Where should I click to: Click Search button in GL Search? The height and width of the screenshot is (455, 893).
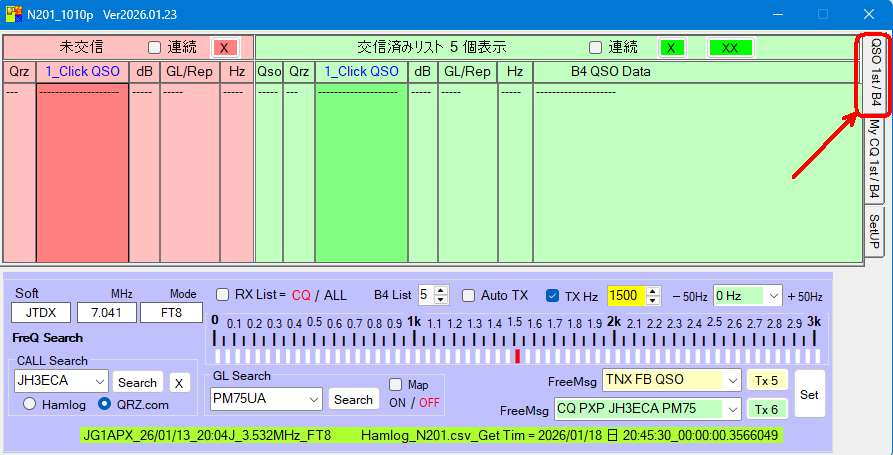pyautogui.click(x=353, y=399)
